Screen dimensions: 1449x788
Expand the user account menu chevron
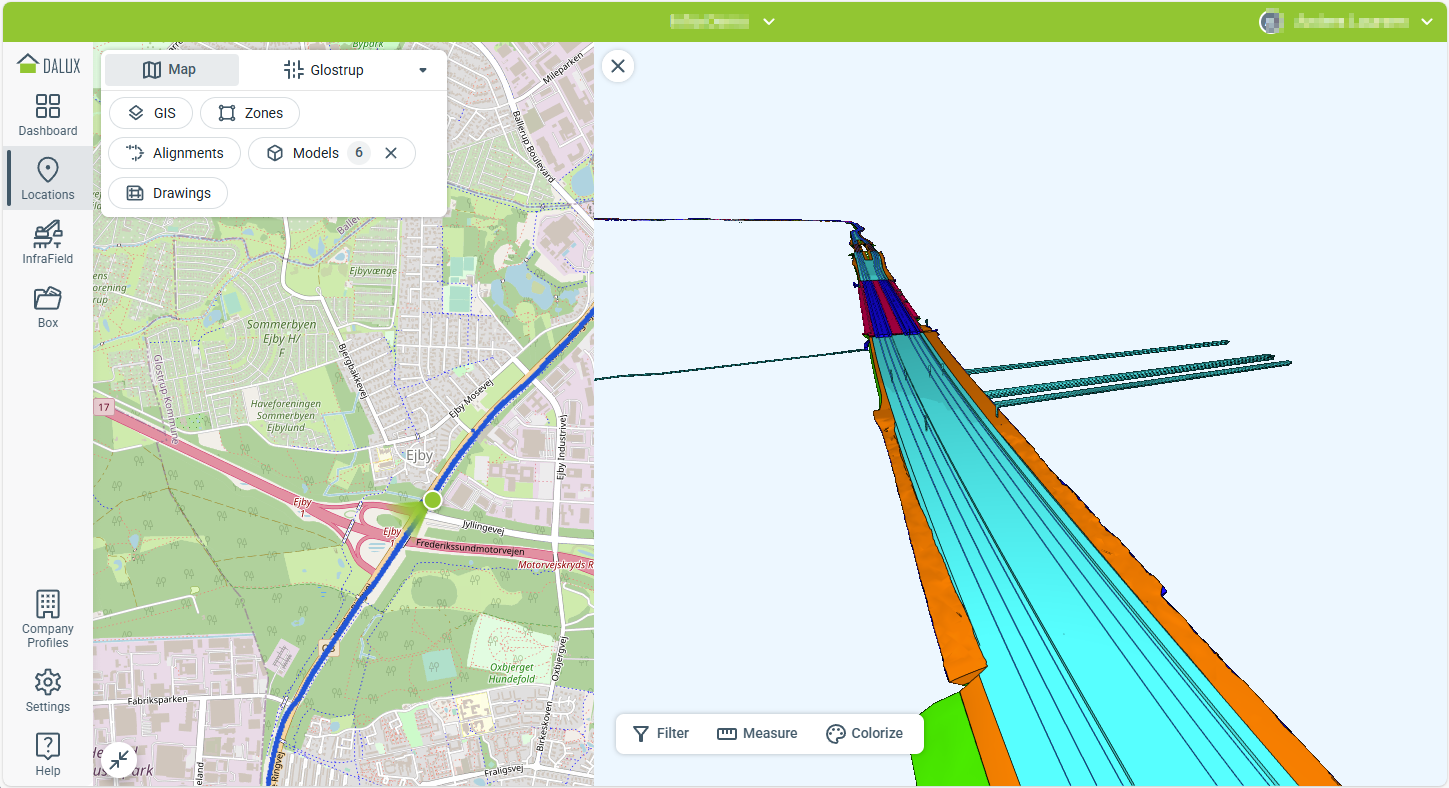click(x=1427, y=22)
